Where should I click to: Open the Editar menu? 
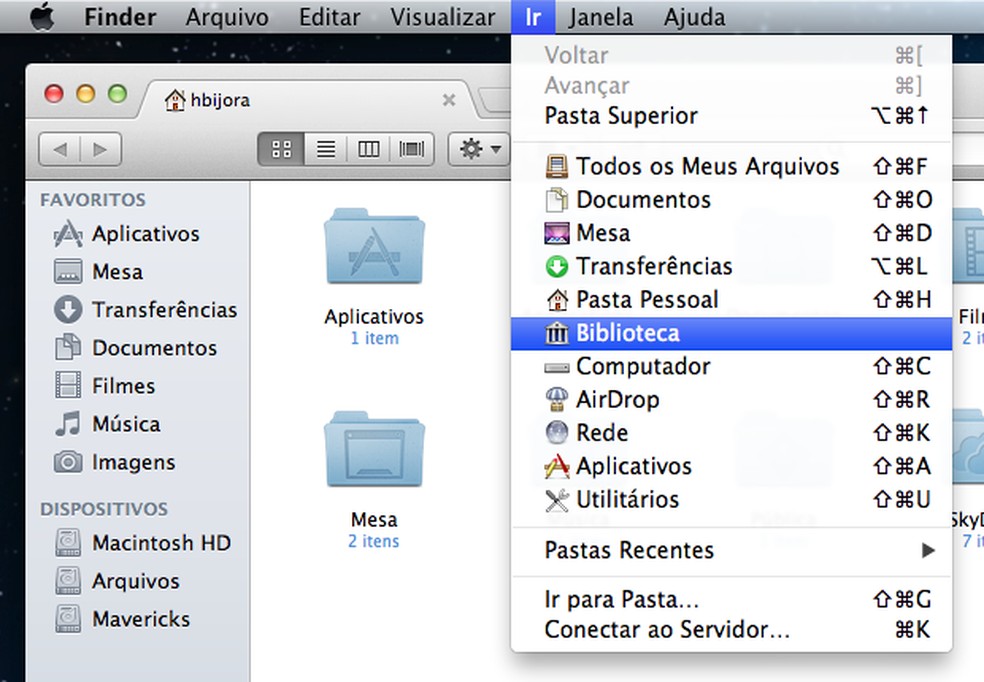329,17
